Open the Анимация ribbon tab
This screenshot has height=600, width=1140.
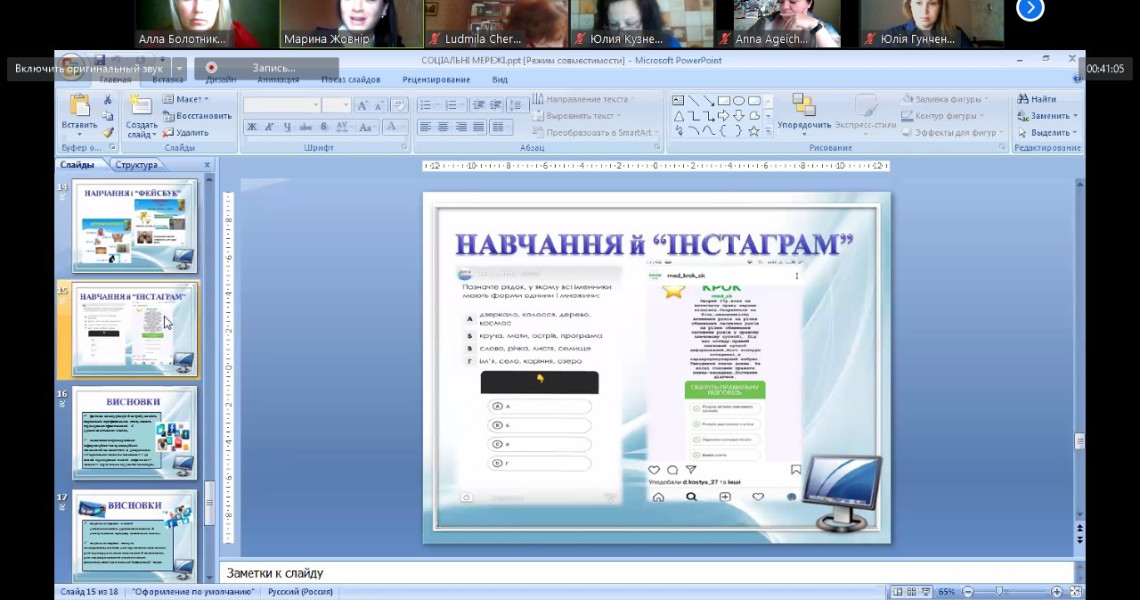tap(278, 80)
